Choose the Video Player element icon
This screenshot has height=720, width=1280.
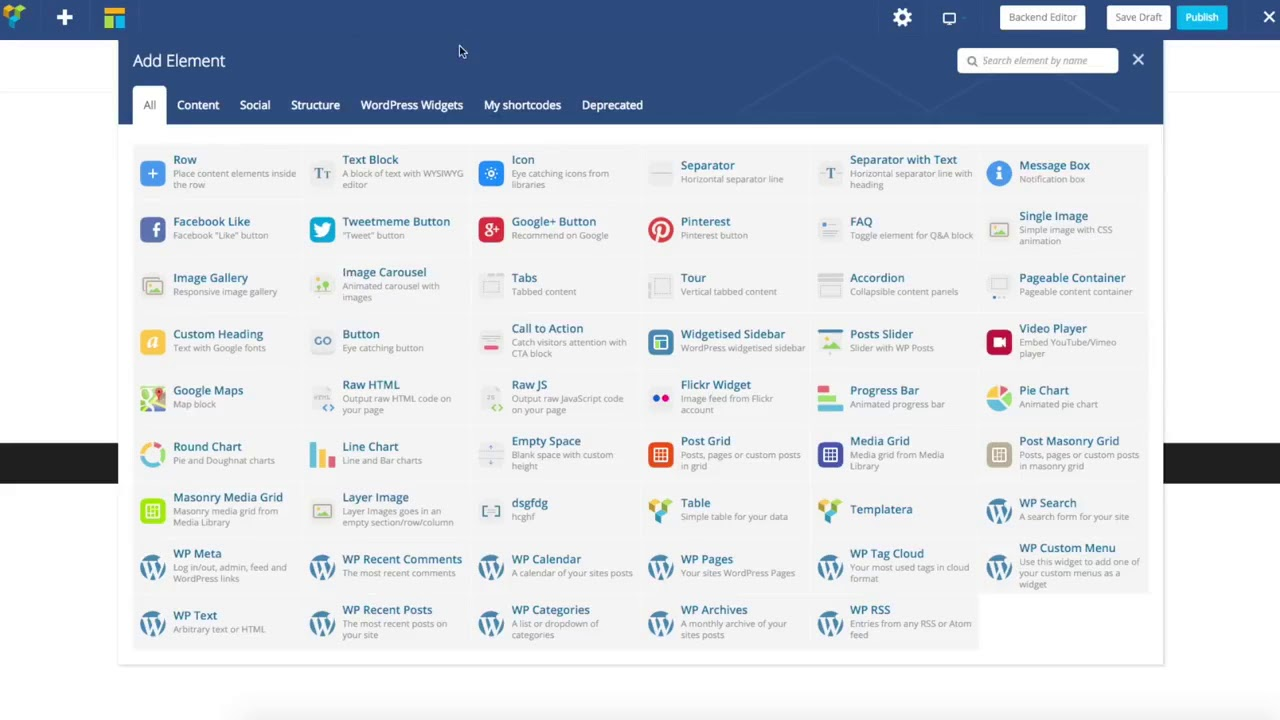[998, 342]
